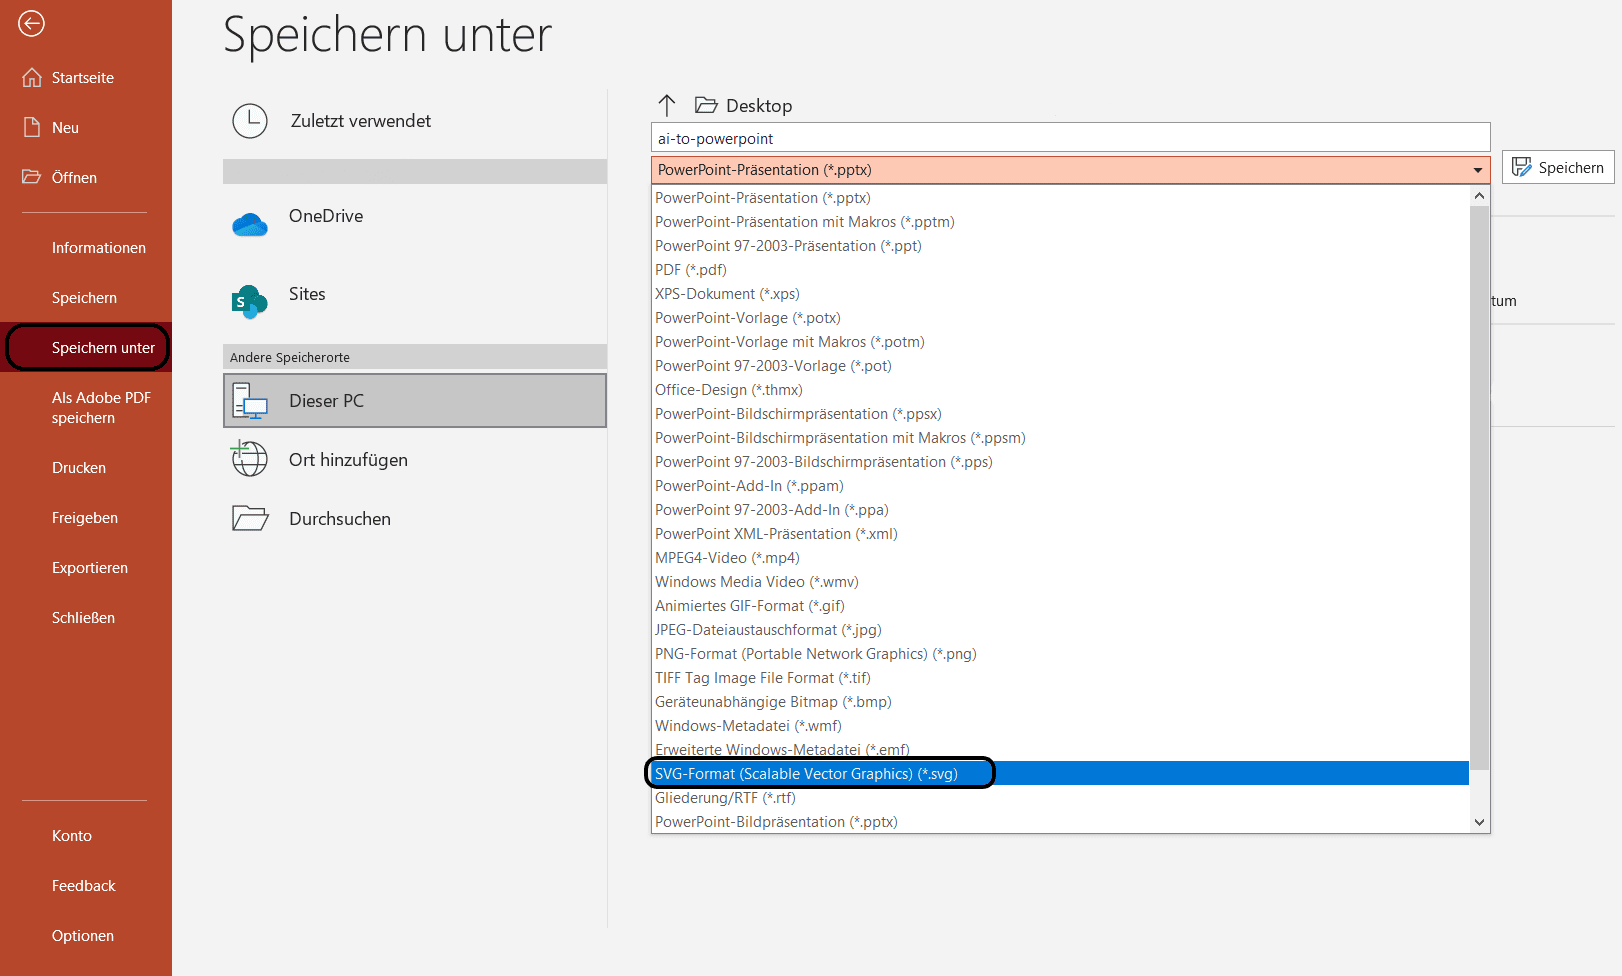This screenshot has width=1622, height=976.
Task: Select the OneDrive cloud icon
Action: [x=249, y=224]
